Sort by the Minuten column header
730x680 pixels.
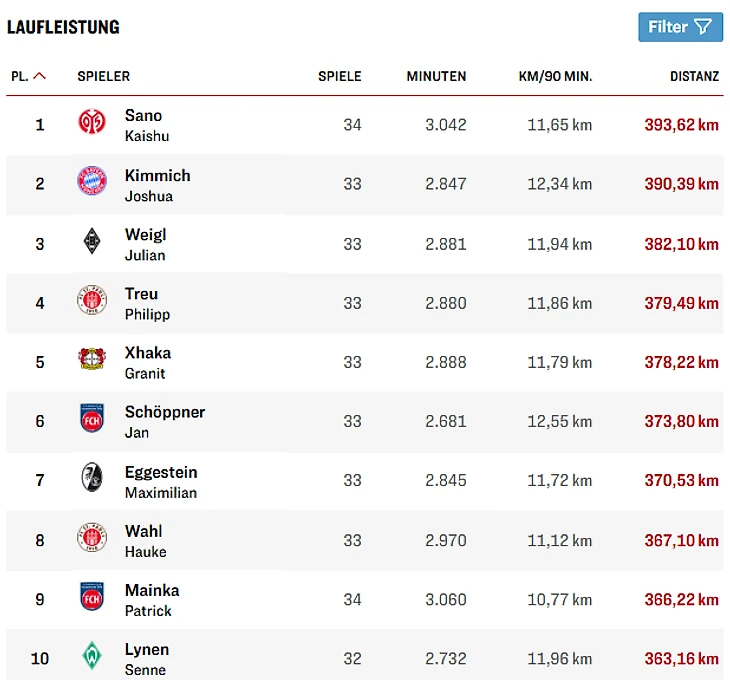pyautogui.click(x=436, y=76)
